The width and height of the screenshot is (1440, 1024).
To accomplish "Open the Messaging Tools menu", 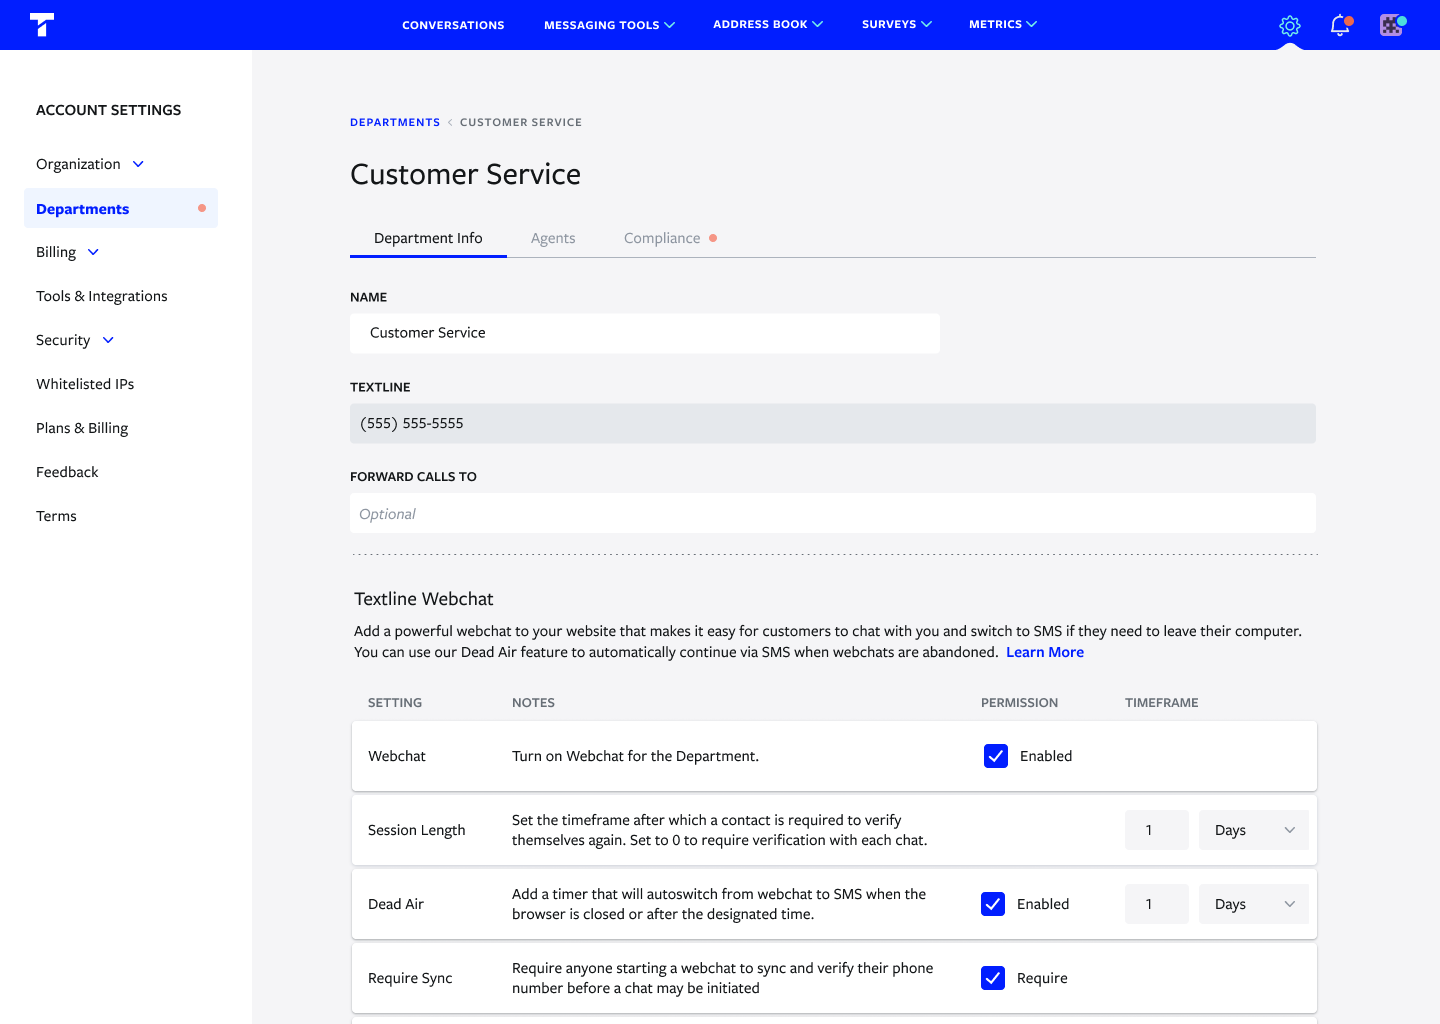I will coord(609,25).
